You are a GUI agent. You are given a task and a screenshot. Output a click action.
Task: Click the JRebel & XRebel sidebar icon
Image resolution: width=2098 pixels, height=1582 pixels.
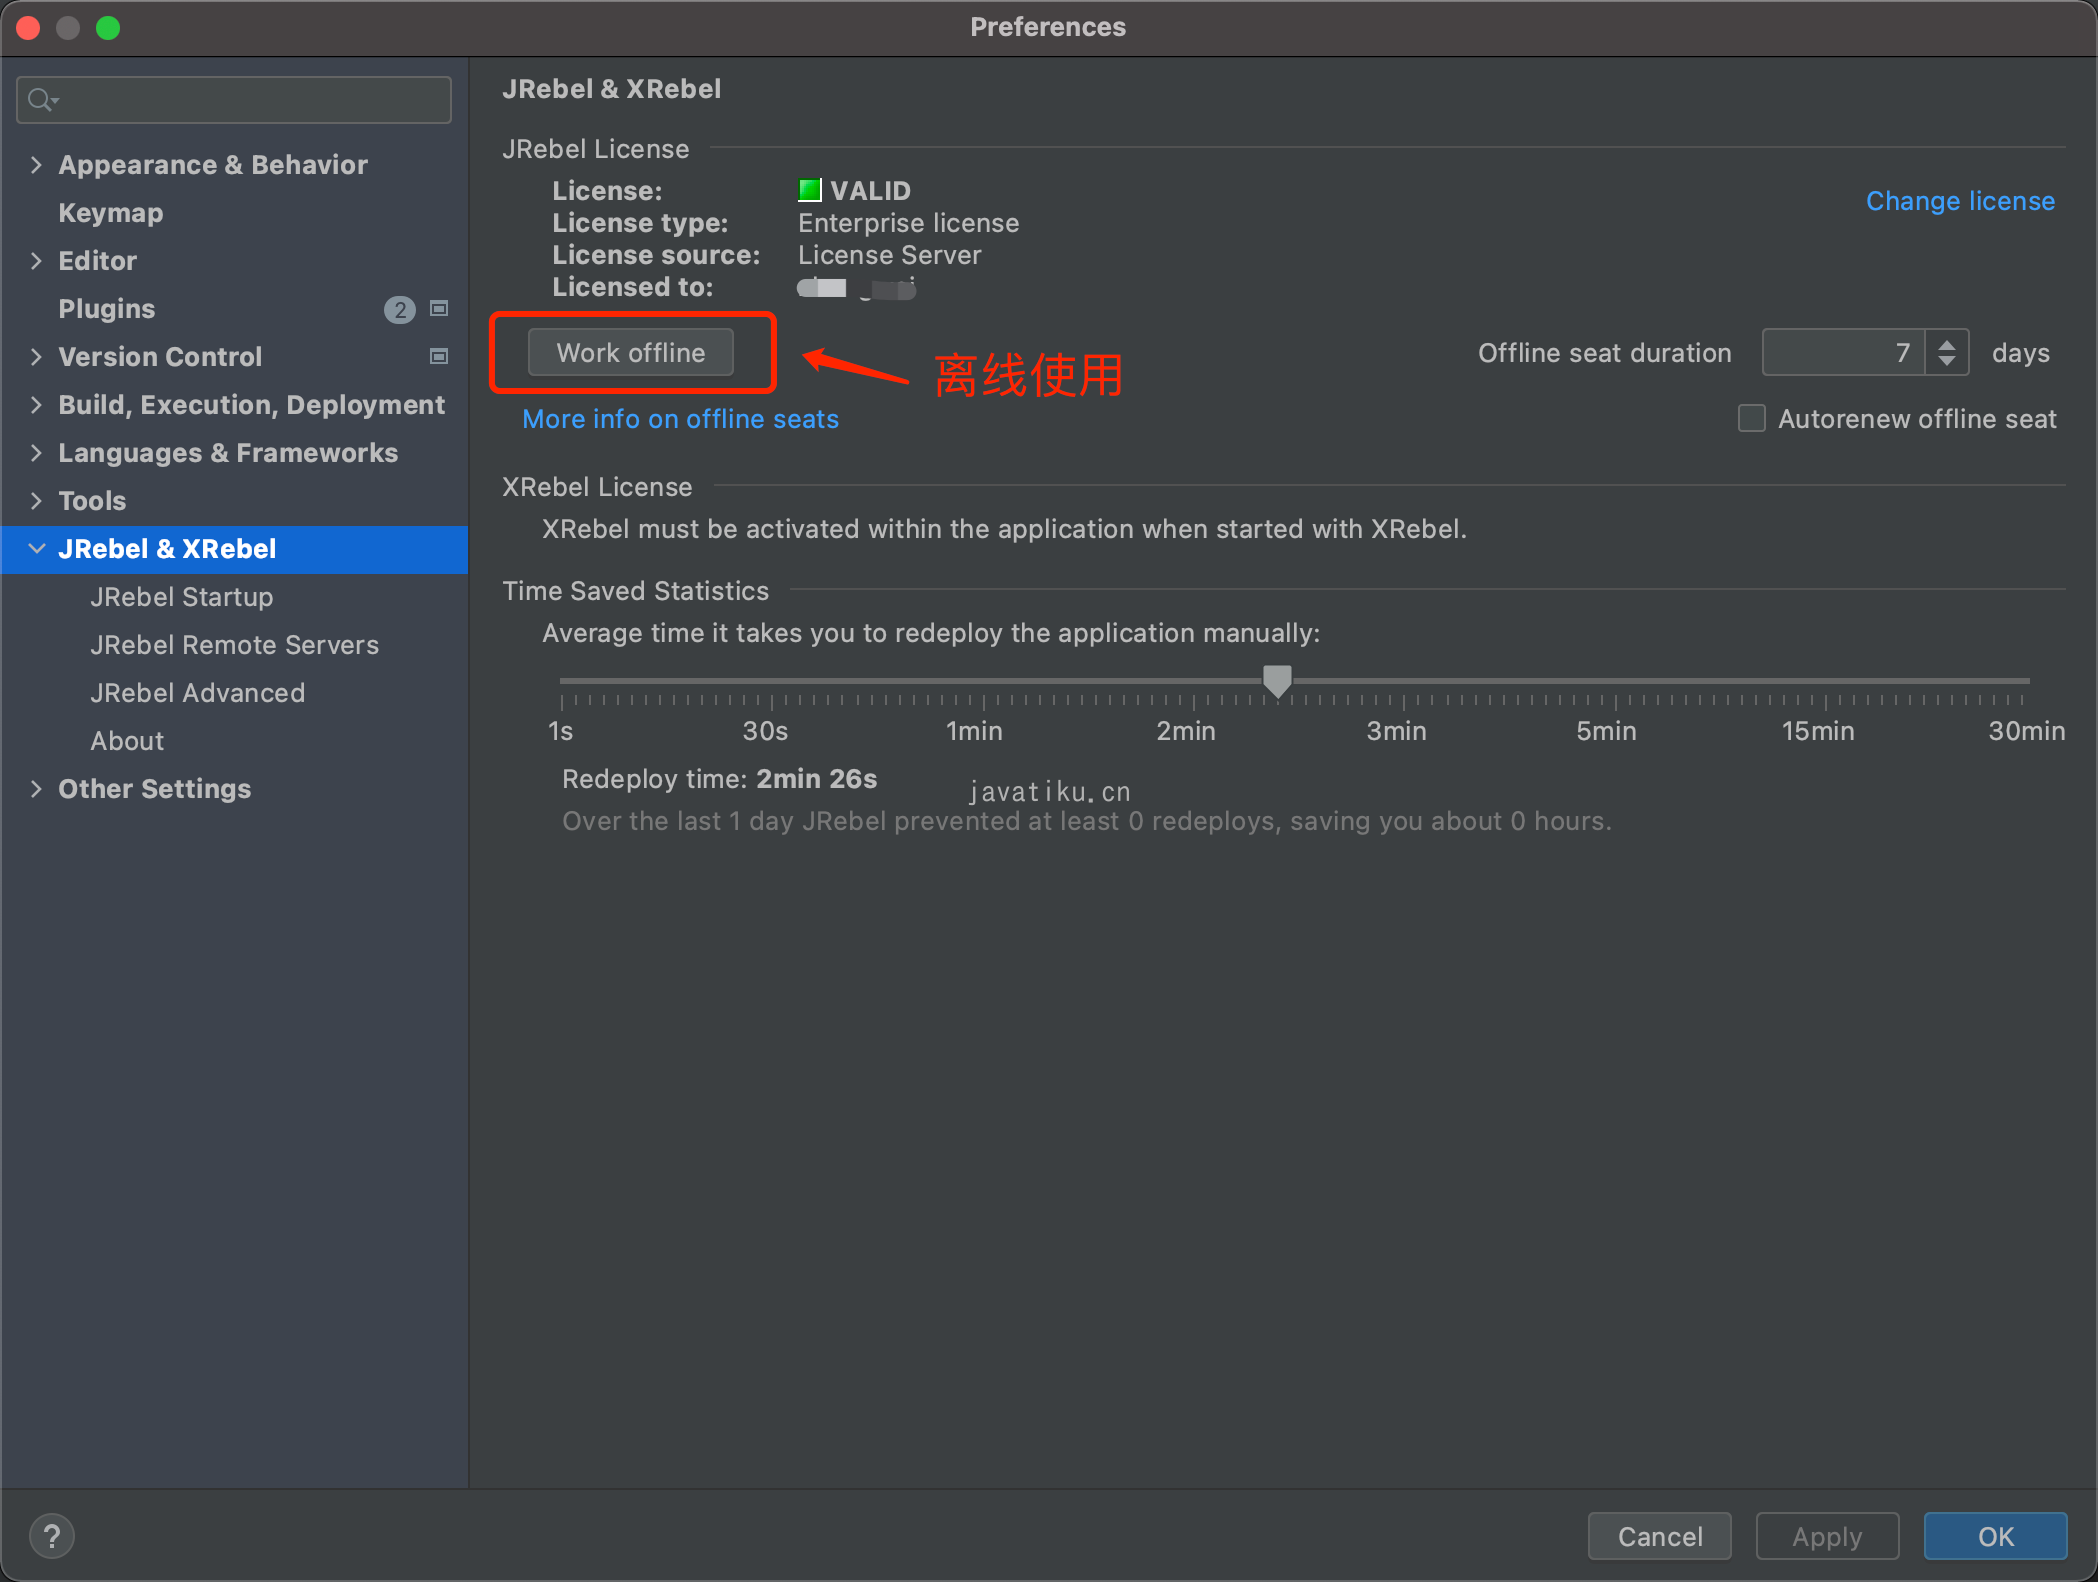pos(166,548)
